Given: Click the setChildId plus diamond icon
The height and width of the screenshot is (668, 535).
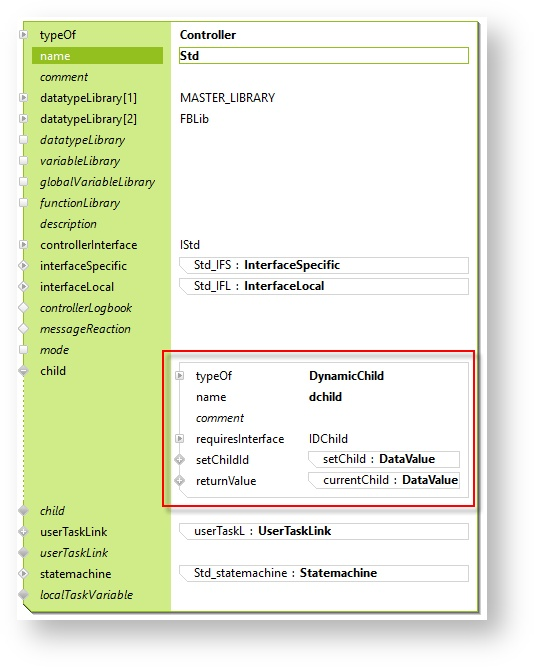Looking at the screenshot, I should coord(179,460).
